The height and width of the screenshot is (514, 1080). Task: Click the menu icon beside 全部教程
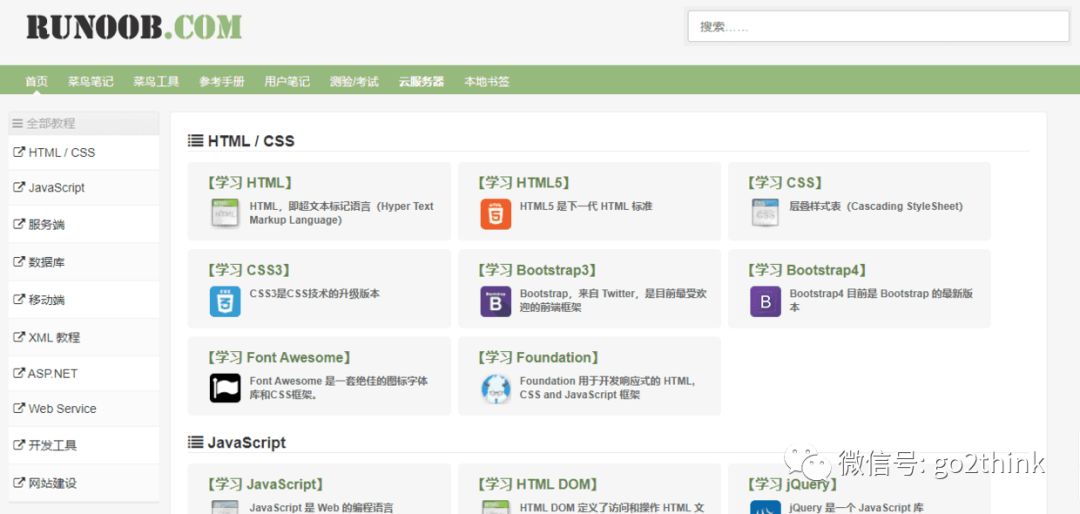point(18,123)
